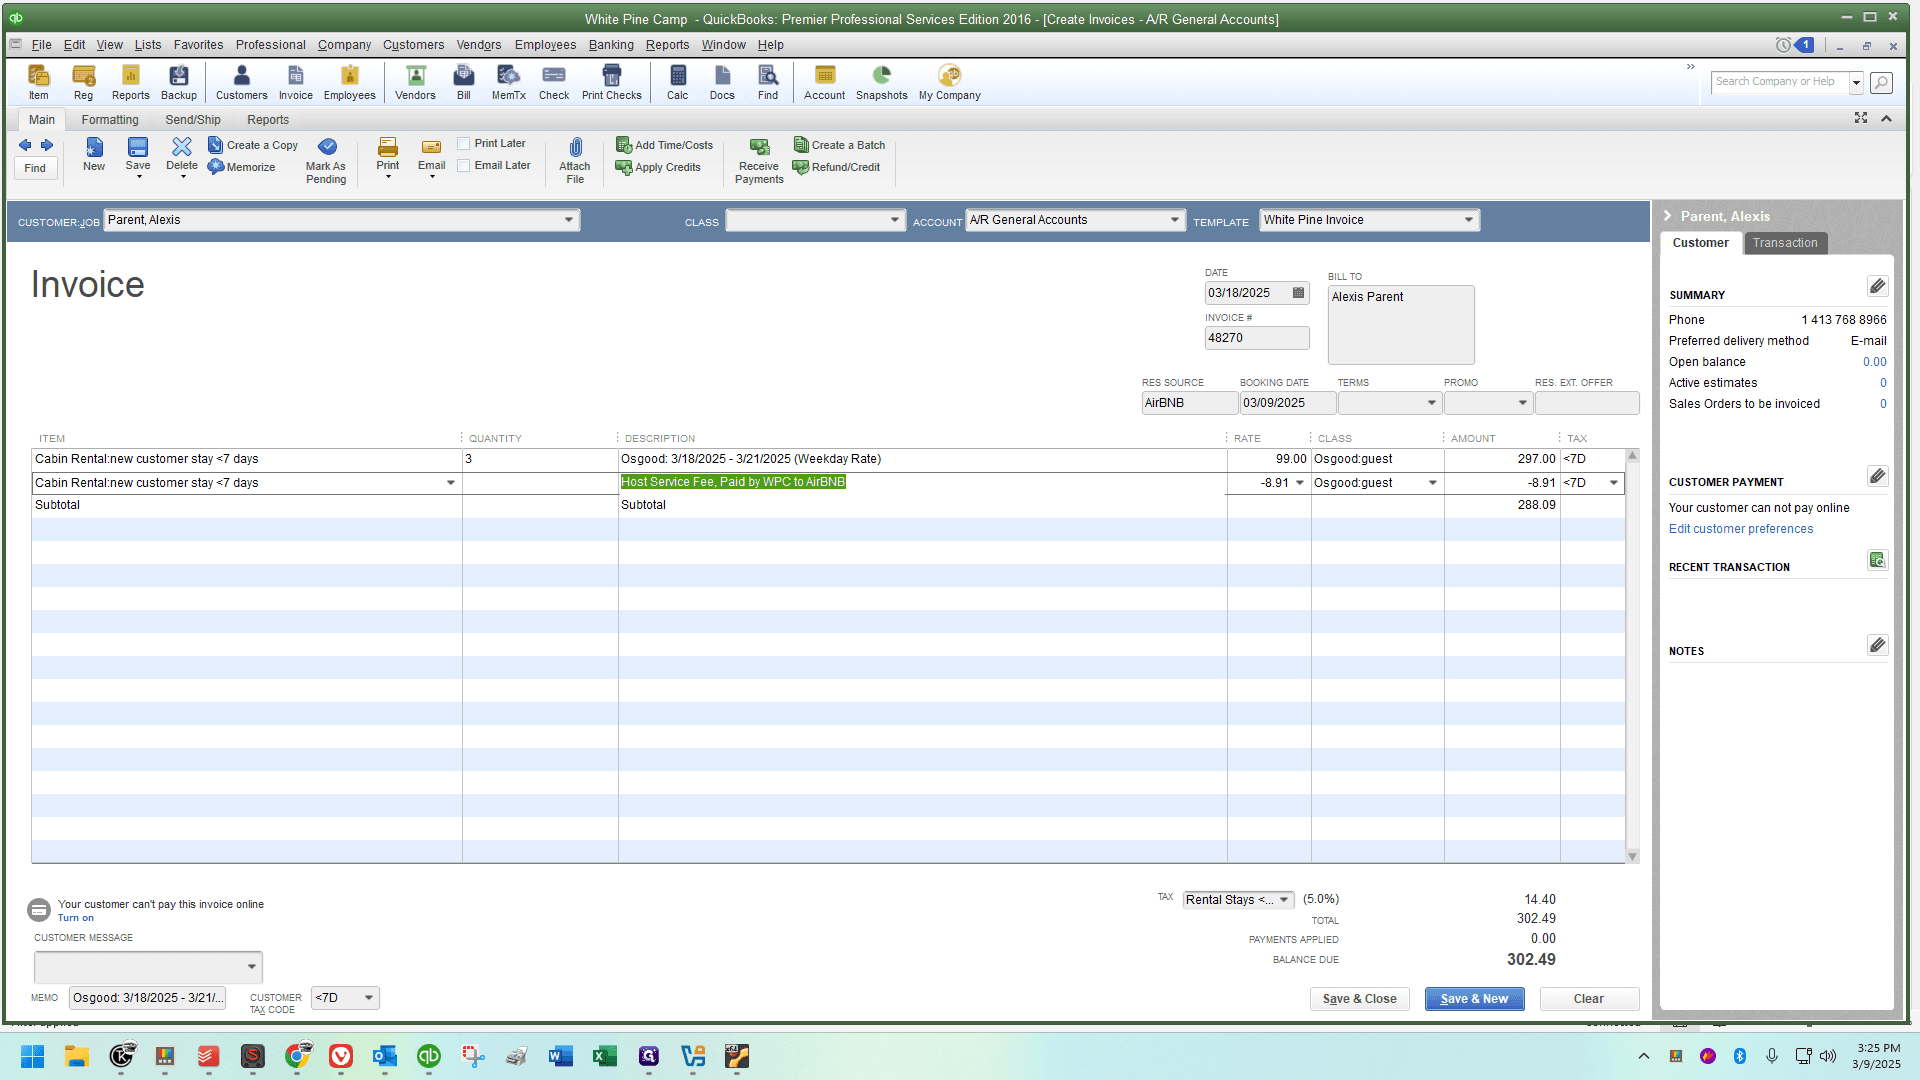Click the Bill icon
The width and height of the screenshot is (1920, 1080).
click(x=463, y=82)
